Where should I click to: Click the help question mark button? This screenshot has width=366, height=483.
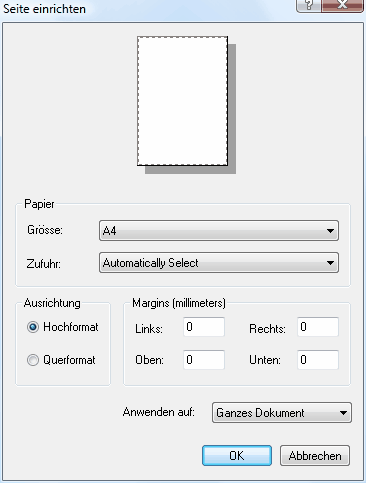[x=309, y=6]
